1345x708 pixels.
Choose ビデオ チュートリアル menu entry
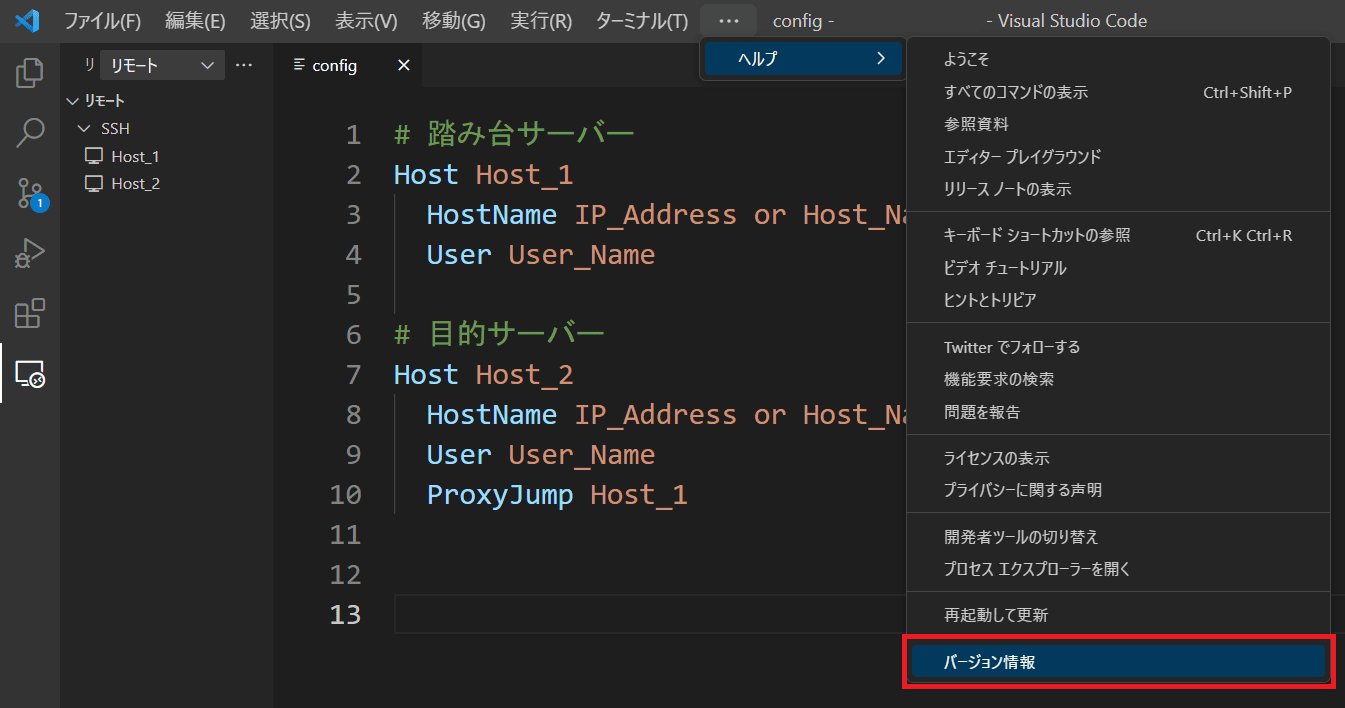[1118, 268]
